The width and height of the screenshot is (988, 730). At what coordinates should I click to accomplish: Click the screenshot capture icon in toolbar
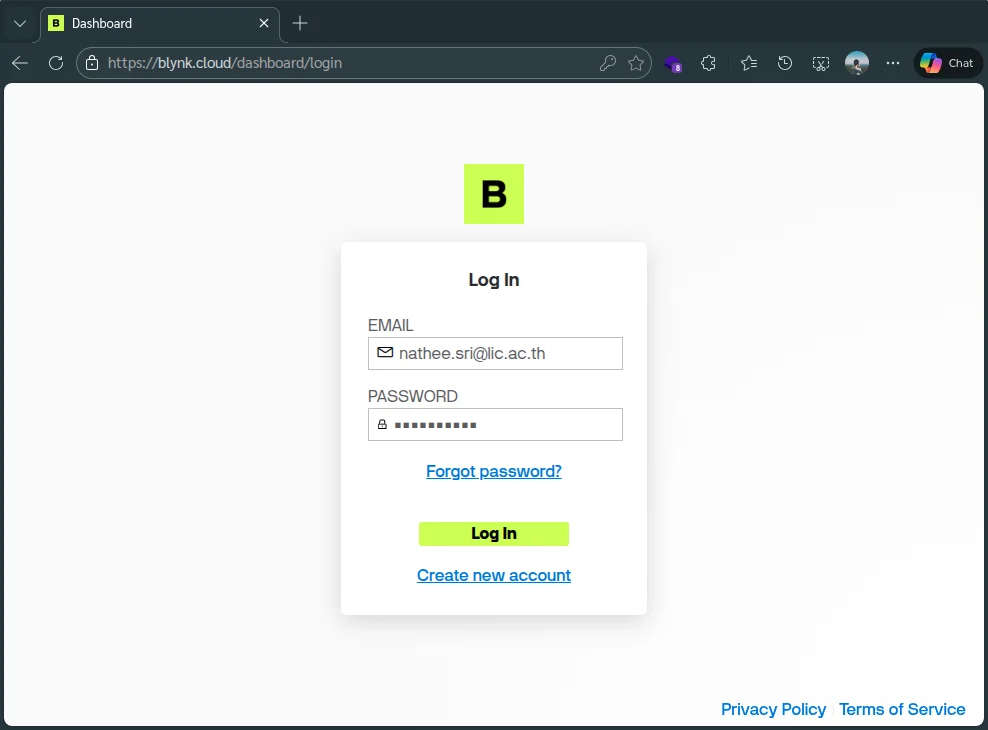coord(820,63)
